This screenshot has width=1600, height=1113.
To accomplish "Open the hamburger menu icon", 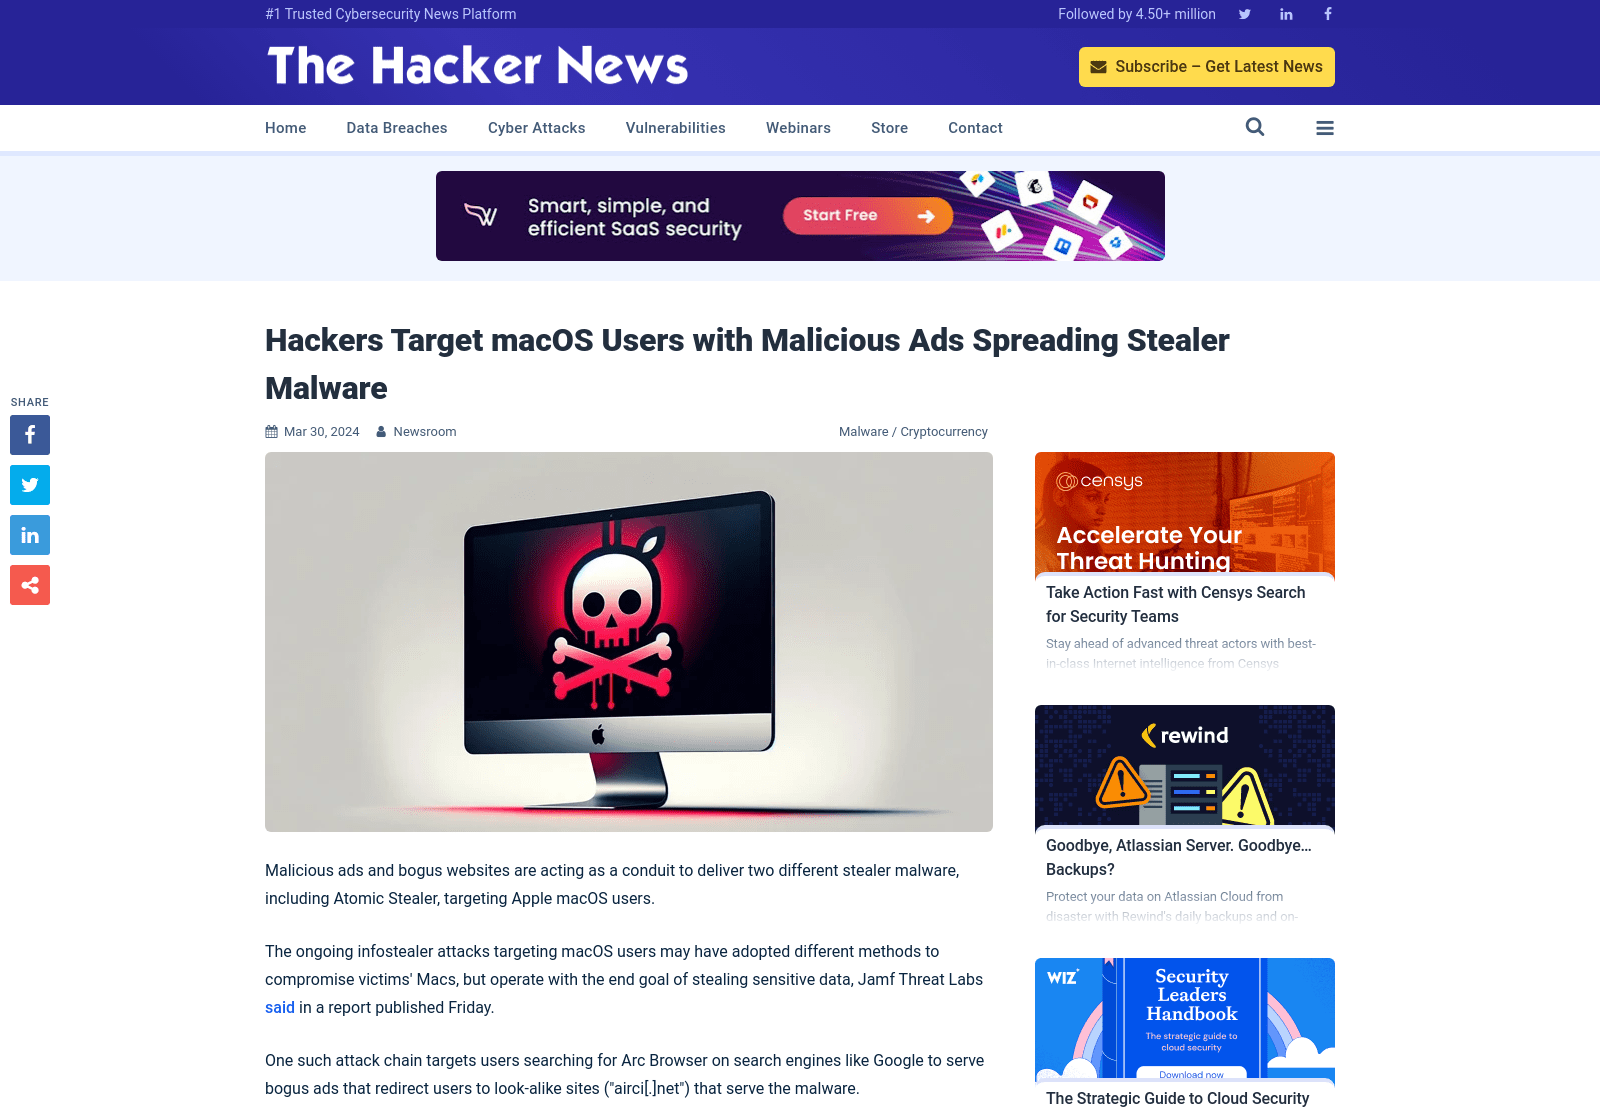I will [x=1325, y=128].
